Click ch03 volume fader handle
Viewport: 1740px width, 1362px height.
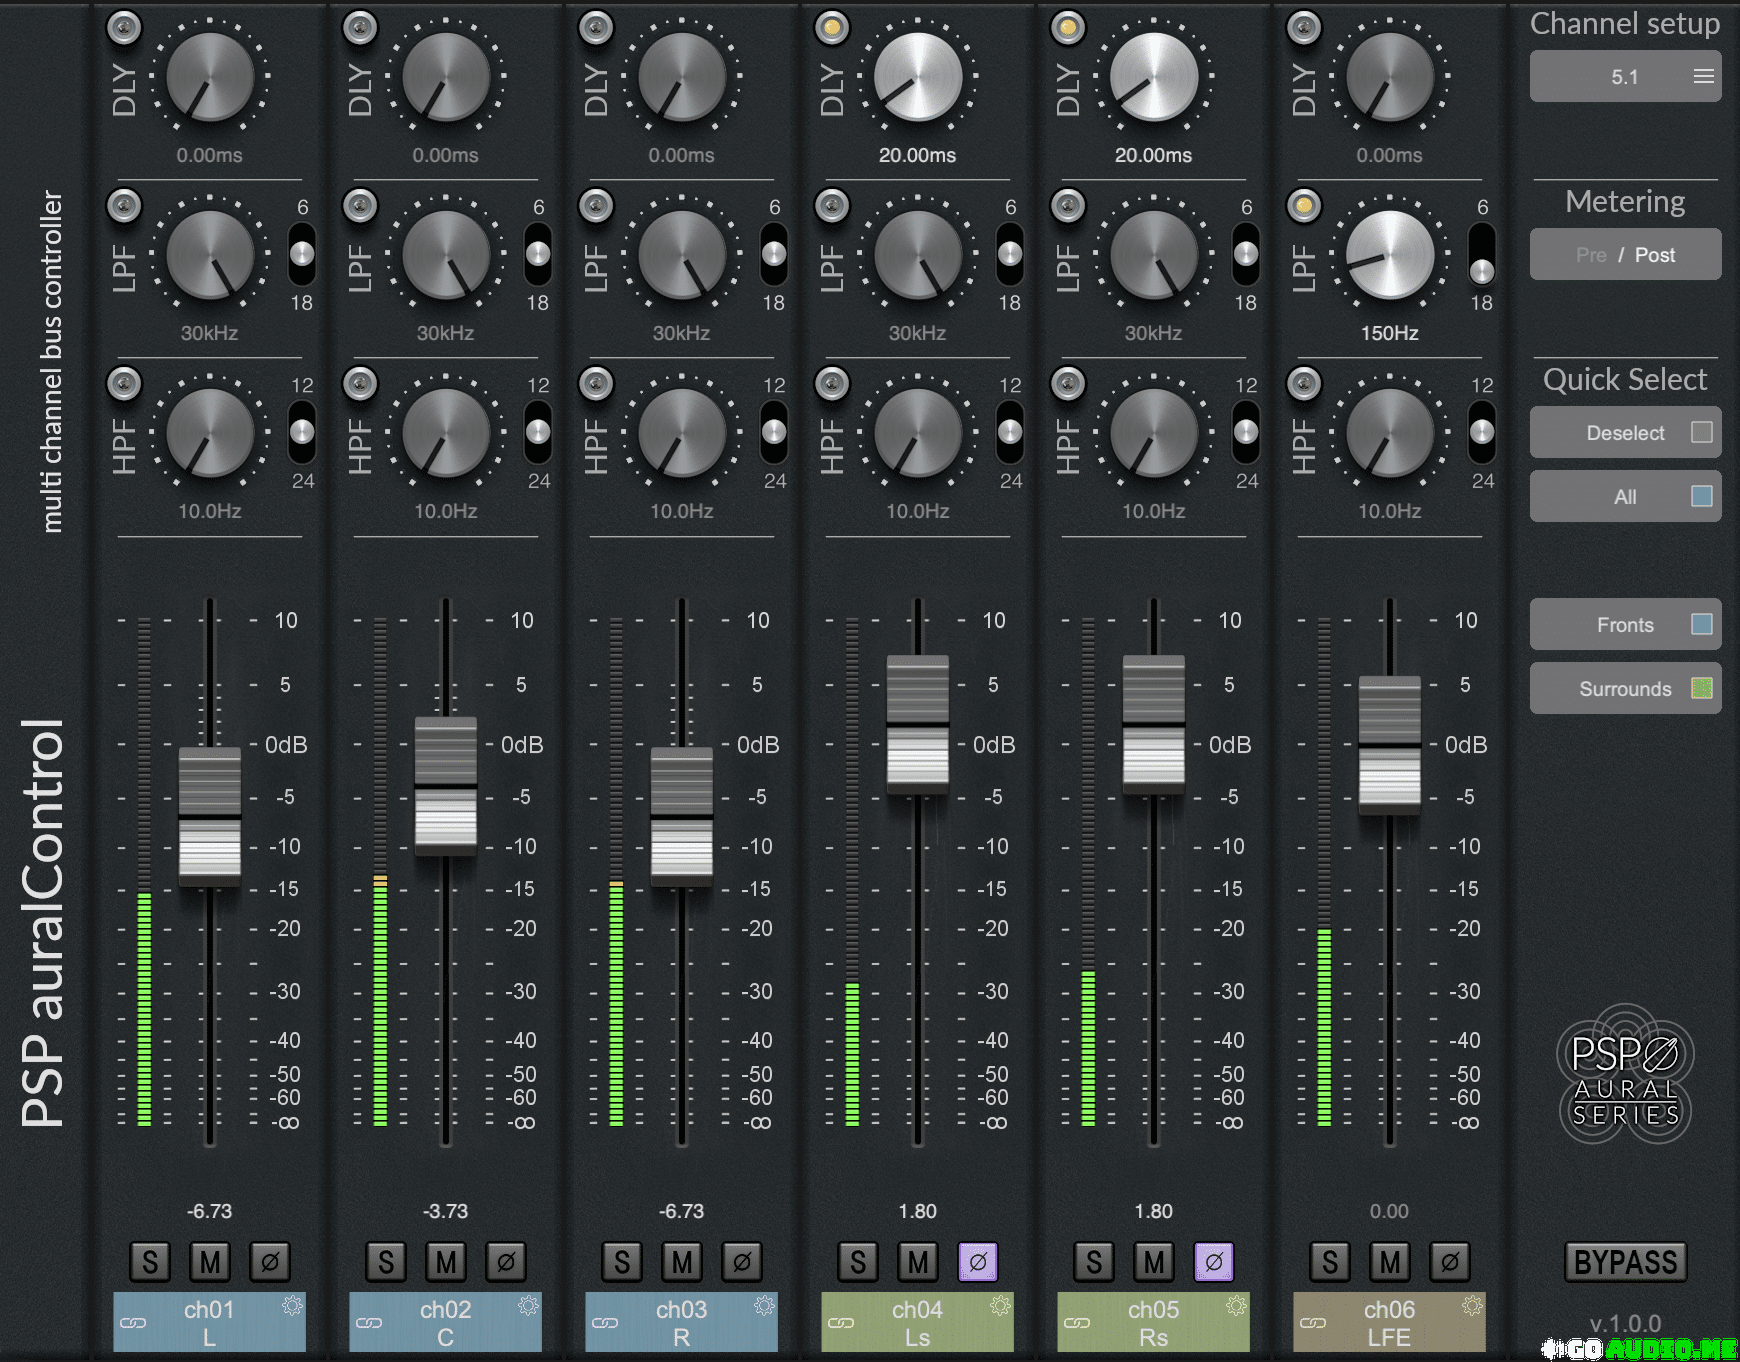(682, 817)
